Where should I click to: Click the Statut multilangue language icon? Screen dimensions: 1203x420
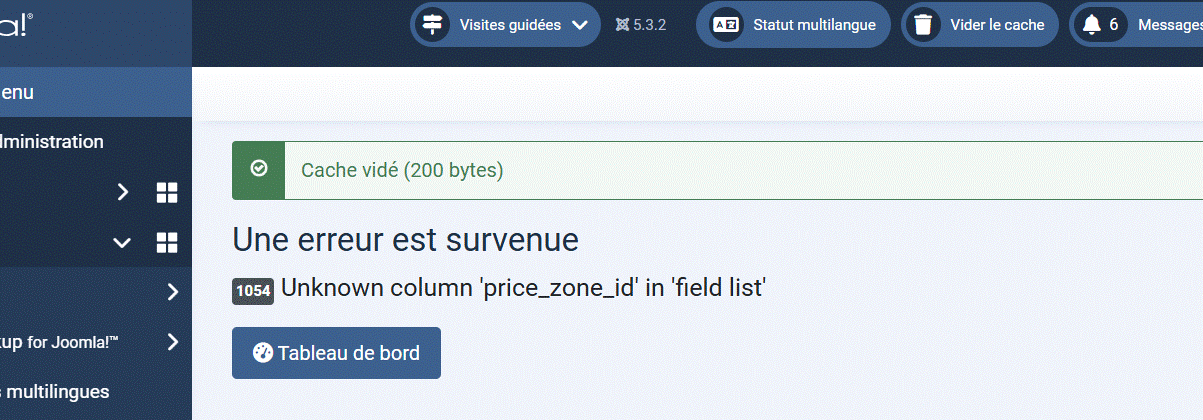[725, 25]
